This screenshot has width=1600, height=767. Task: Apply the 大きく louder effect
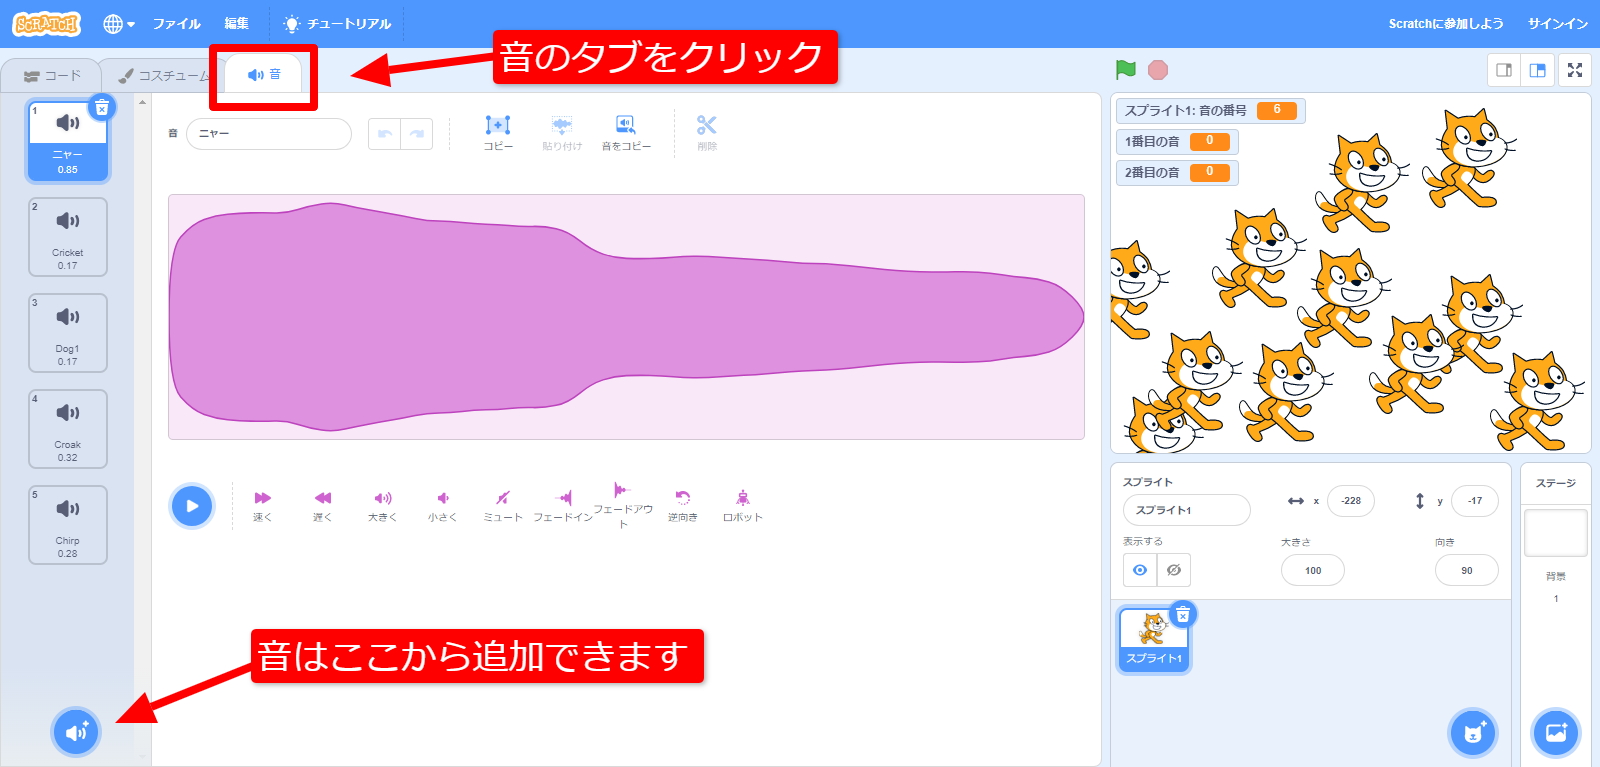click(x=383, y=506)
